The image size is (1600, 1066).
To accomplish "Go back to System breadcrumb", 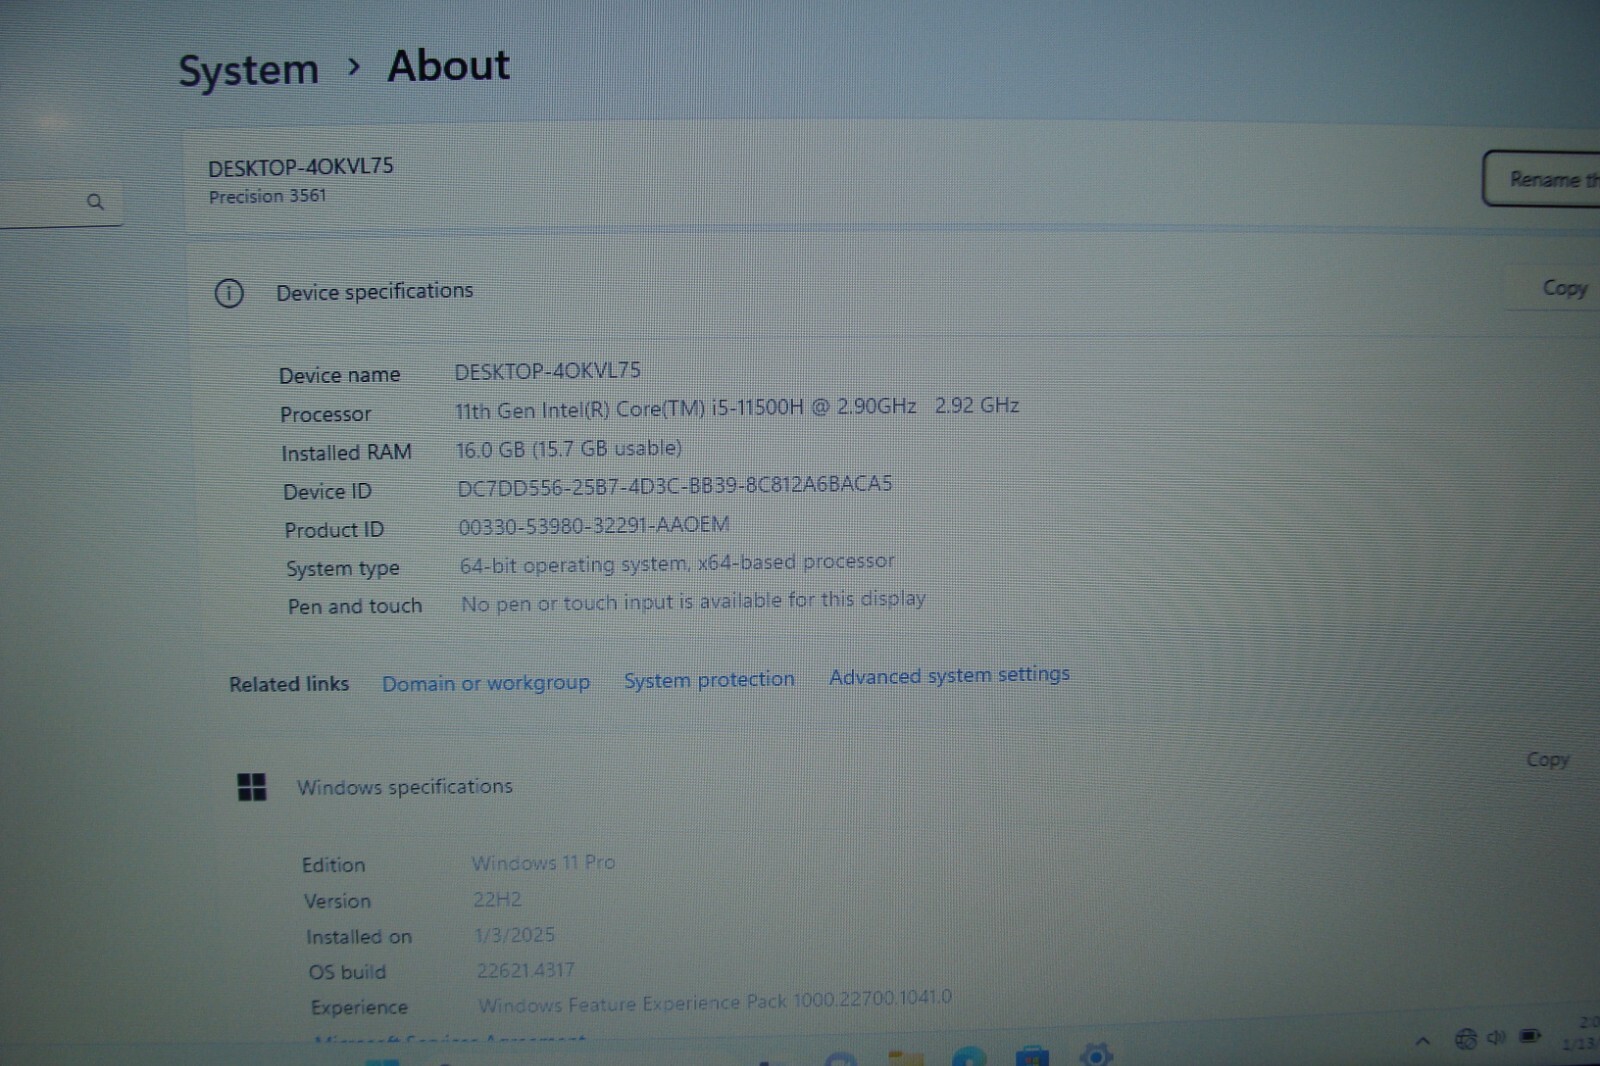I will coord(248,70).
